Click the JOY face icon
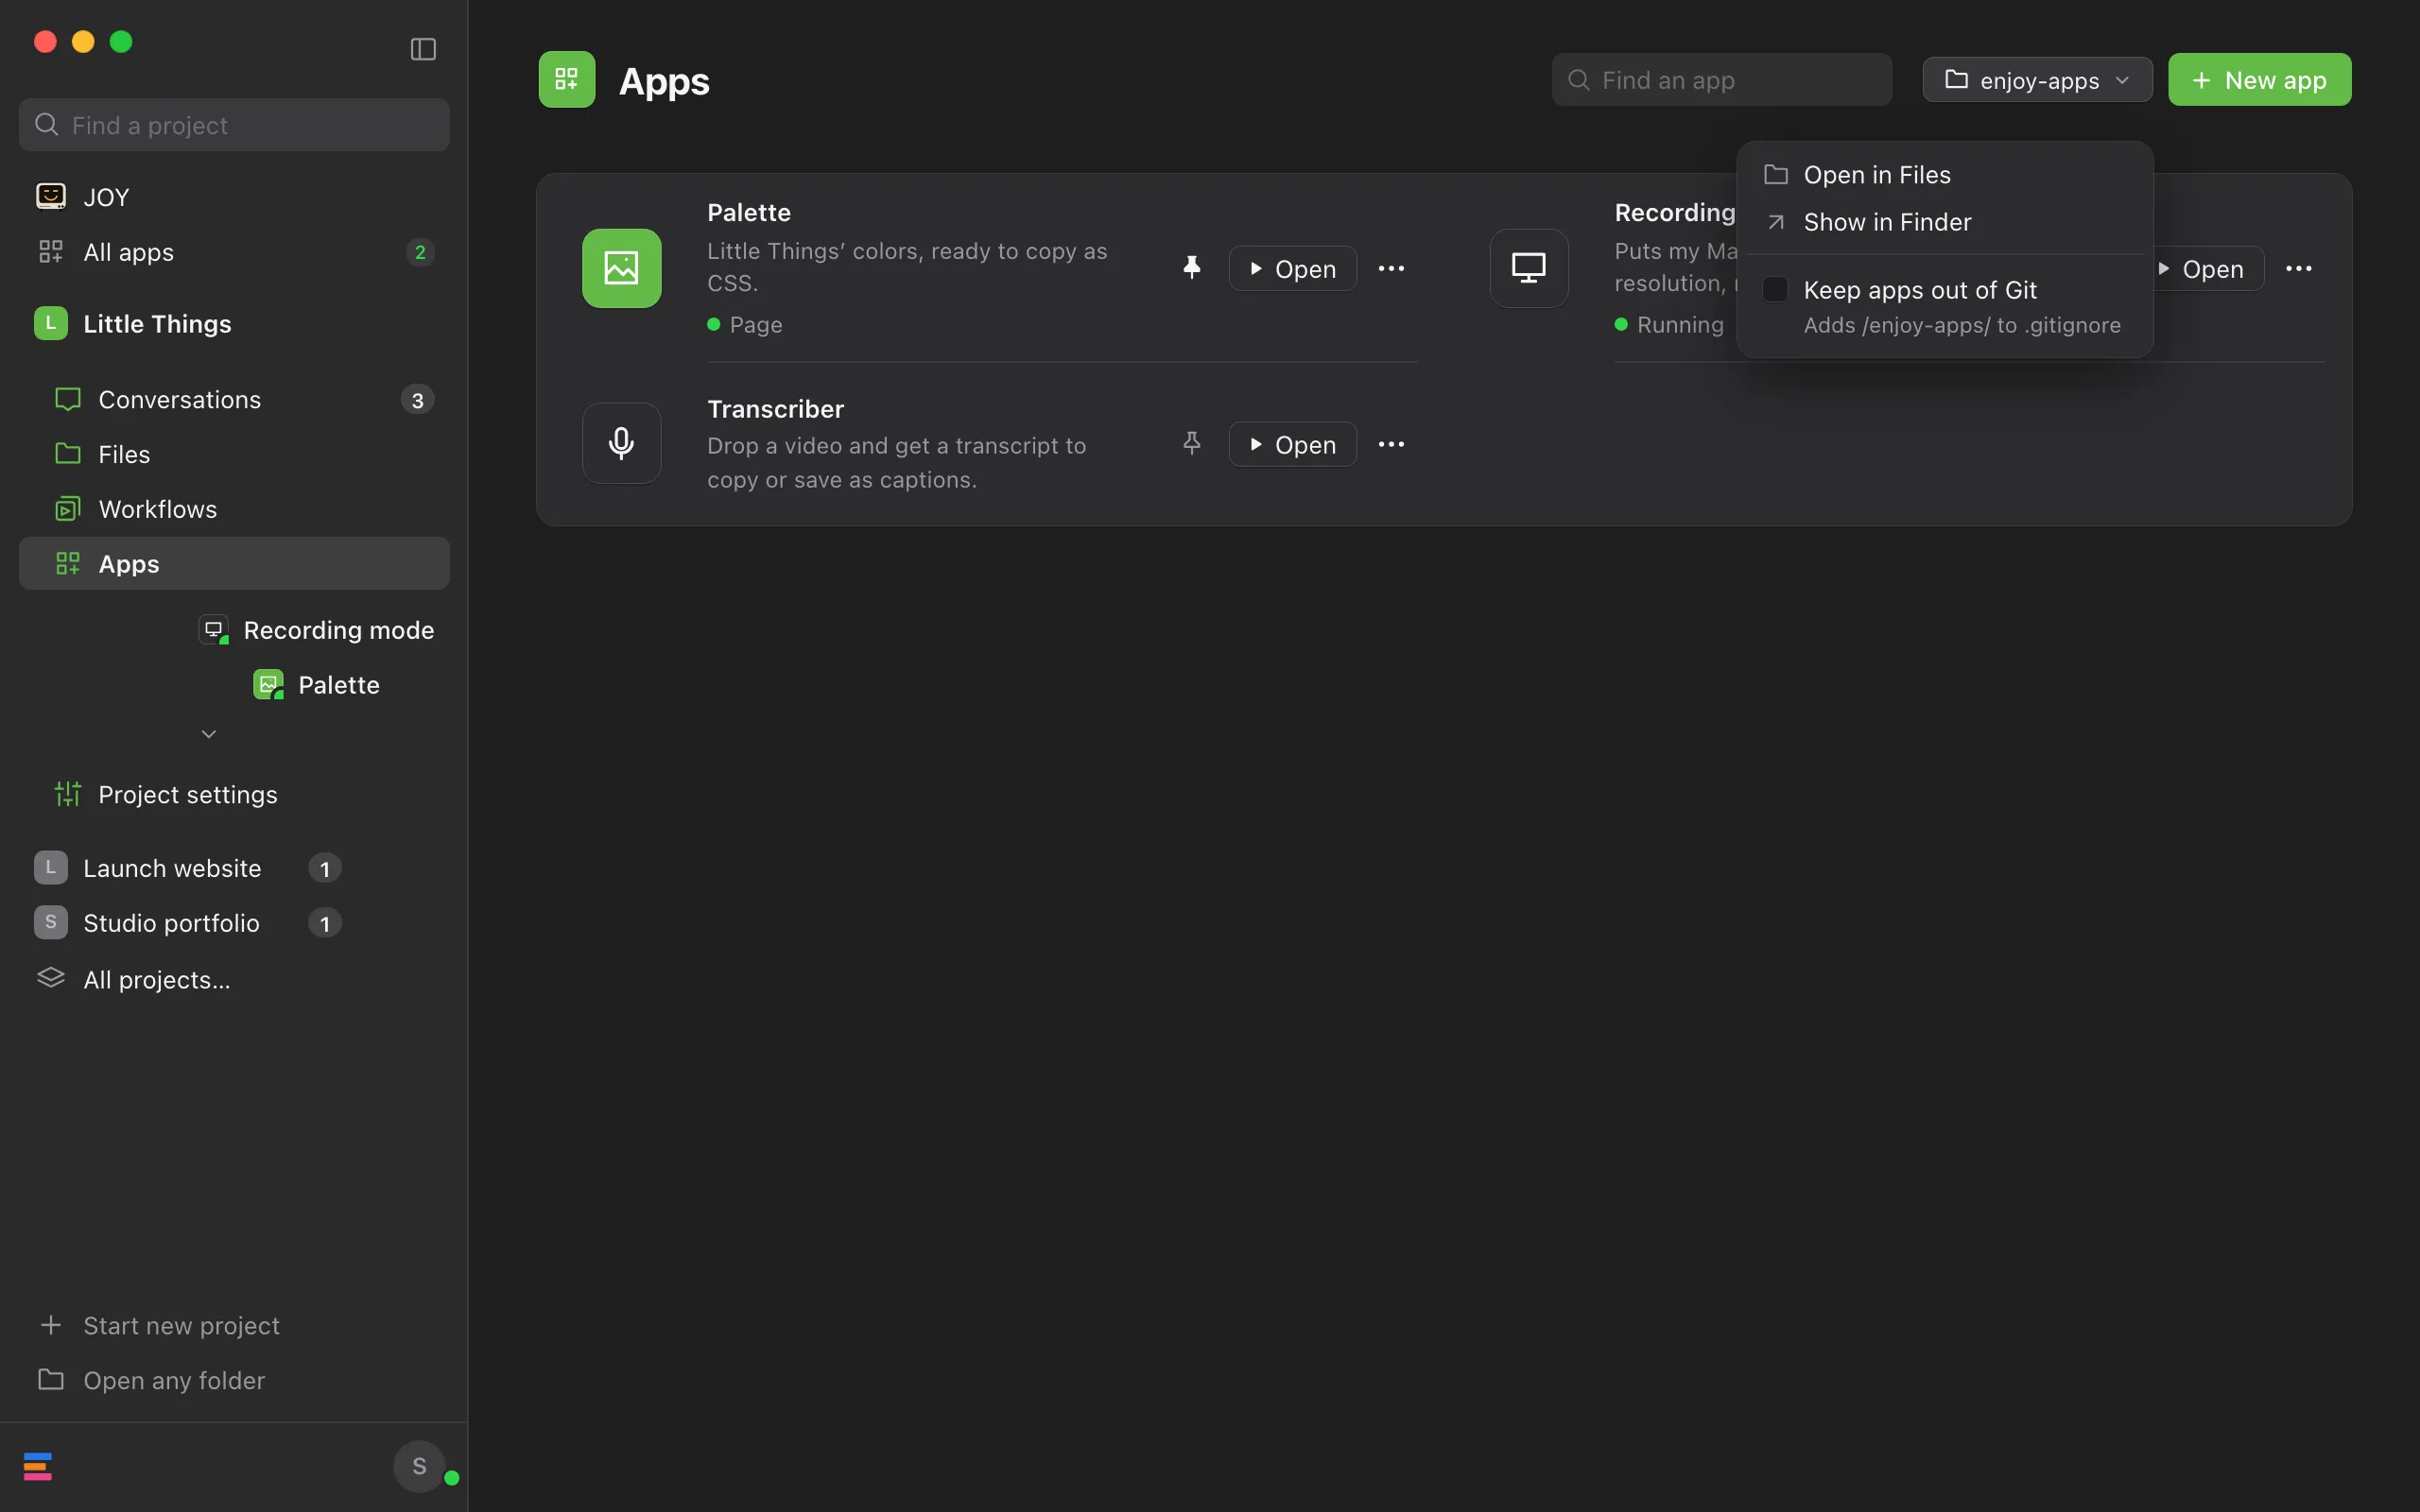Viewport: 2420px width, 1512px height. click(x=51, y=196)
